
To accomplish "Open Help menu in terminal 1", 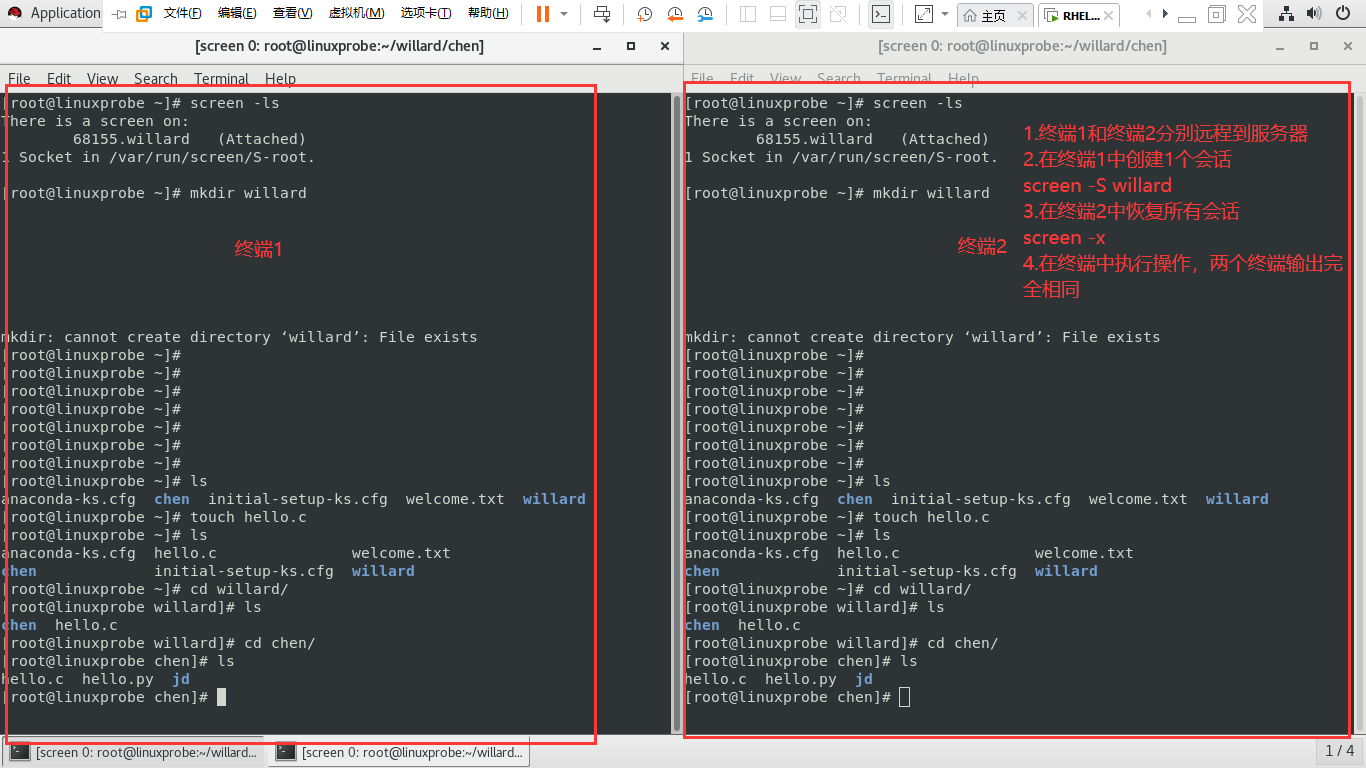I will [280, 78].
